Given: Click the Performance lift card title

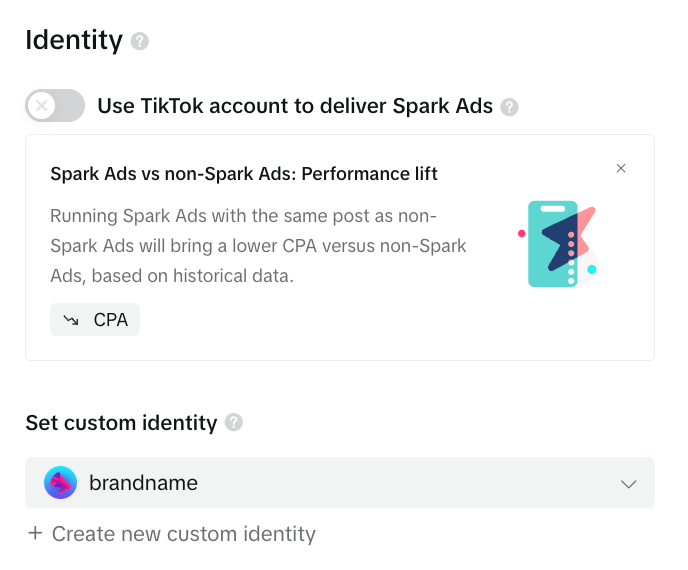Looking at the screenshot, I should [244, 174].
